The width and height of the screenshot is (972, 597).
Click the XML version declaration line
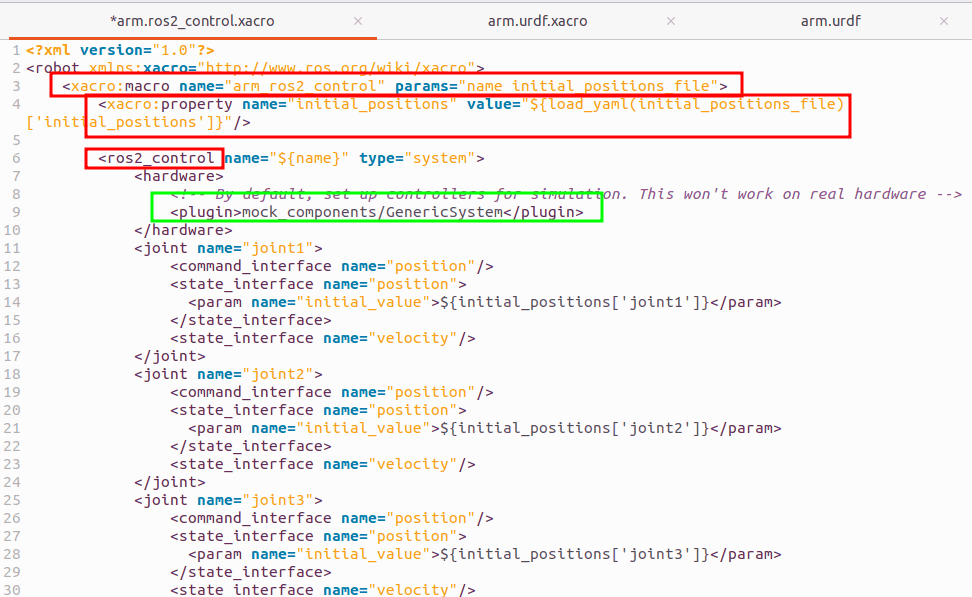coord(120,50)
